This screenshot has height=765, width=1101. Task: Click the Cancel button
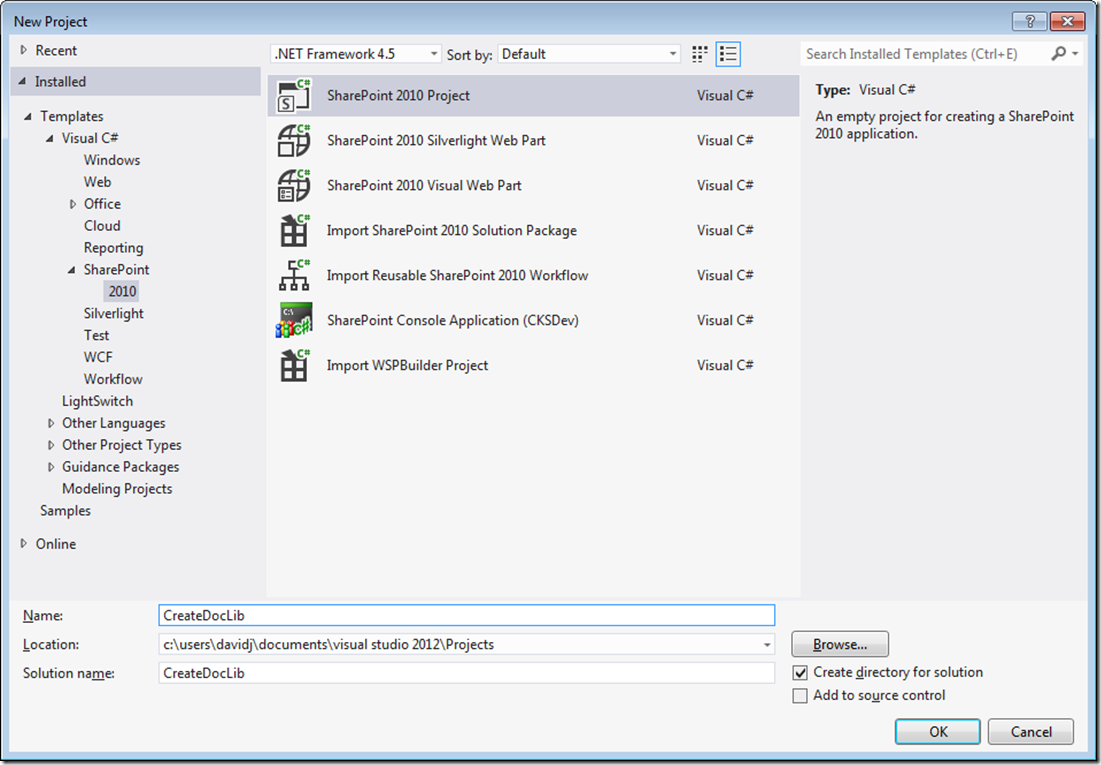[x=1031, y=732]
